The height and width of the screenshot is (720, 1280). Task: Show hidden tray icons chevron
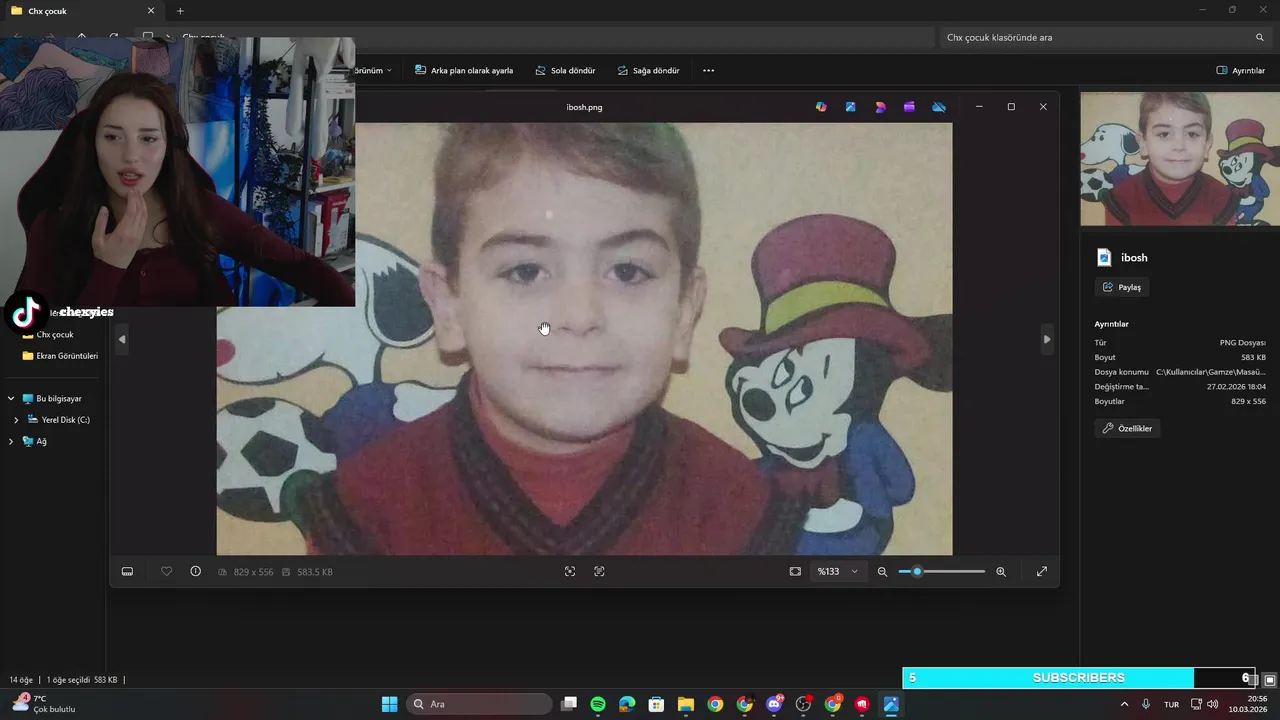click(1124, 704)
